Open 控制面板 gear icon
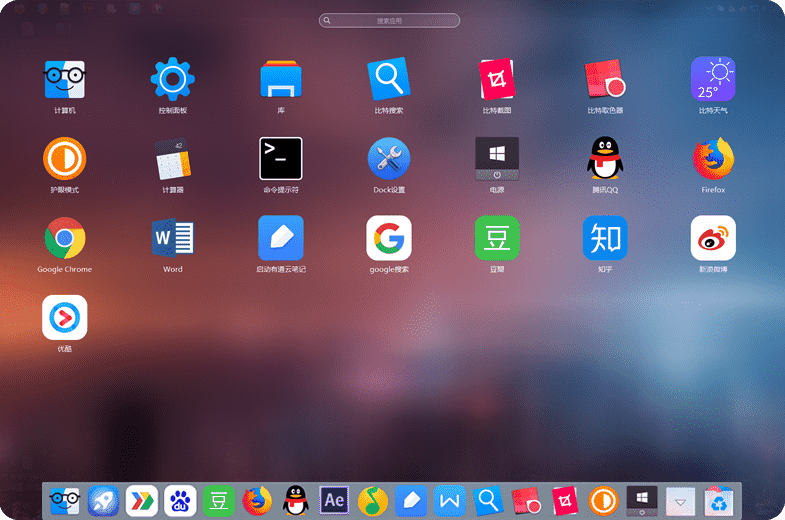This screenshot has height=520, width=785. pos(173,79)
